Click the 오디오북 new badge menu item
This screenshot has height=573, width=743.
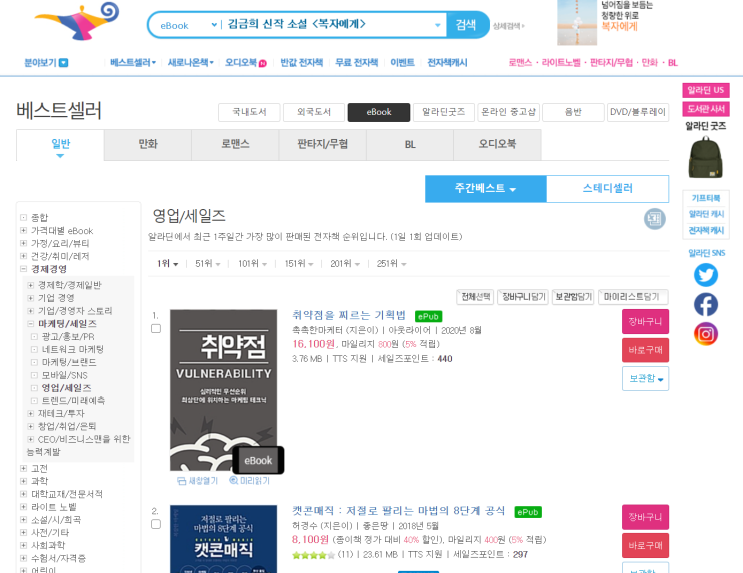(245, 63)
